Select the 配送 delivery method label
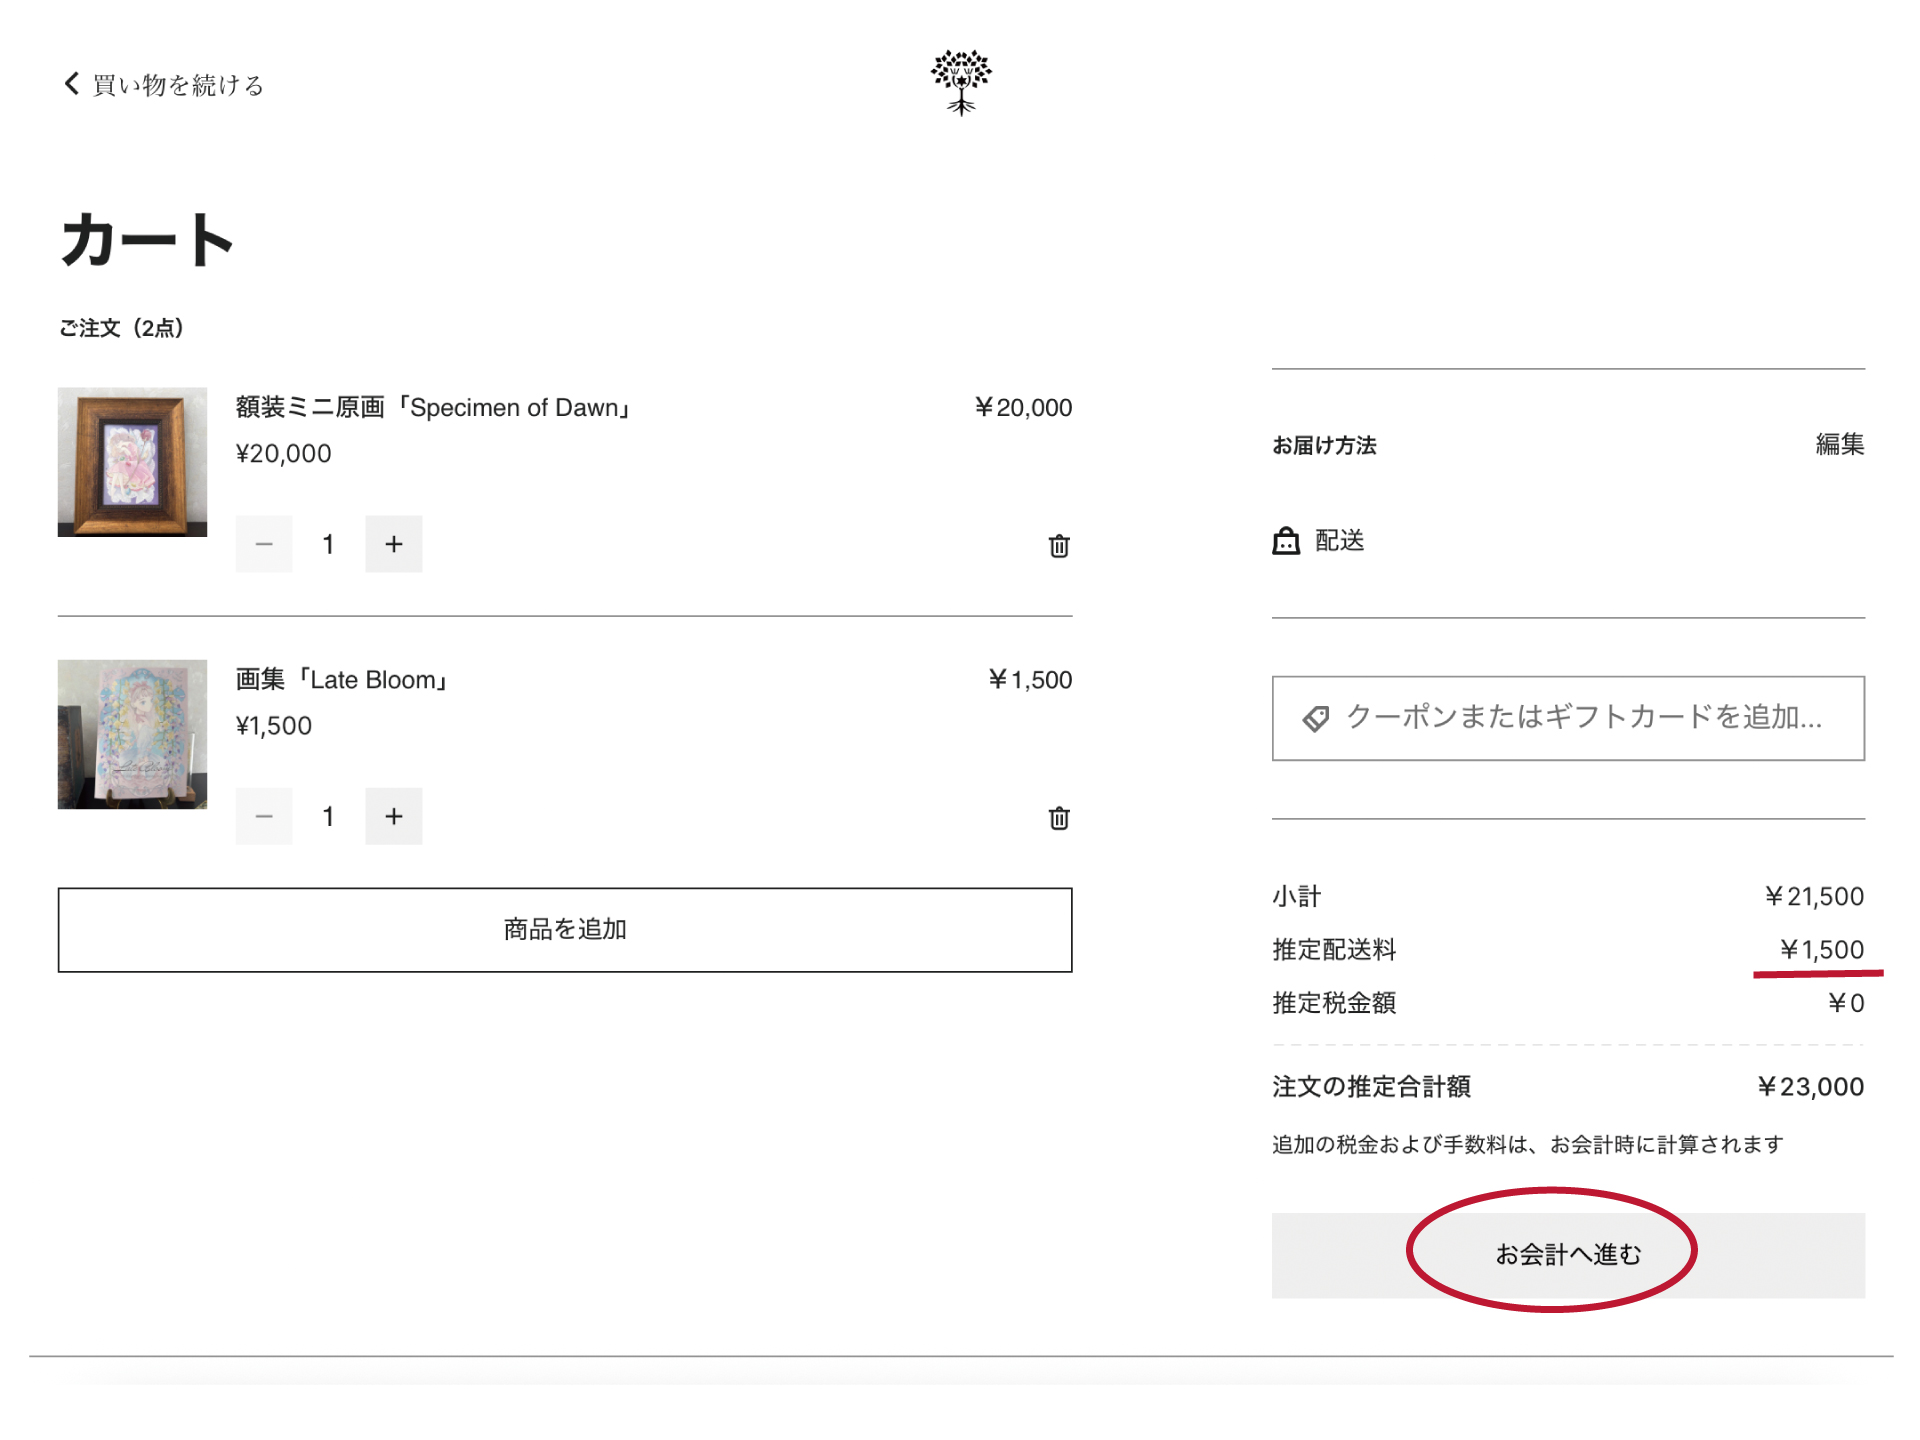 point(1339,541)
